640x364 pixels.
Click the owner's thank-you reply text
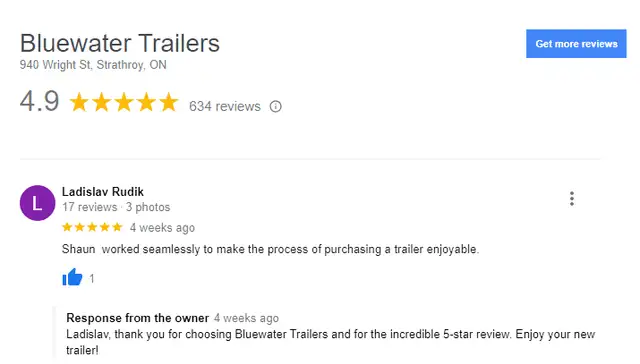click(x=331, y=342)
